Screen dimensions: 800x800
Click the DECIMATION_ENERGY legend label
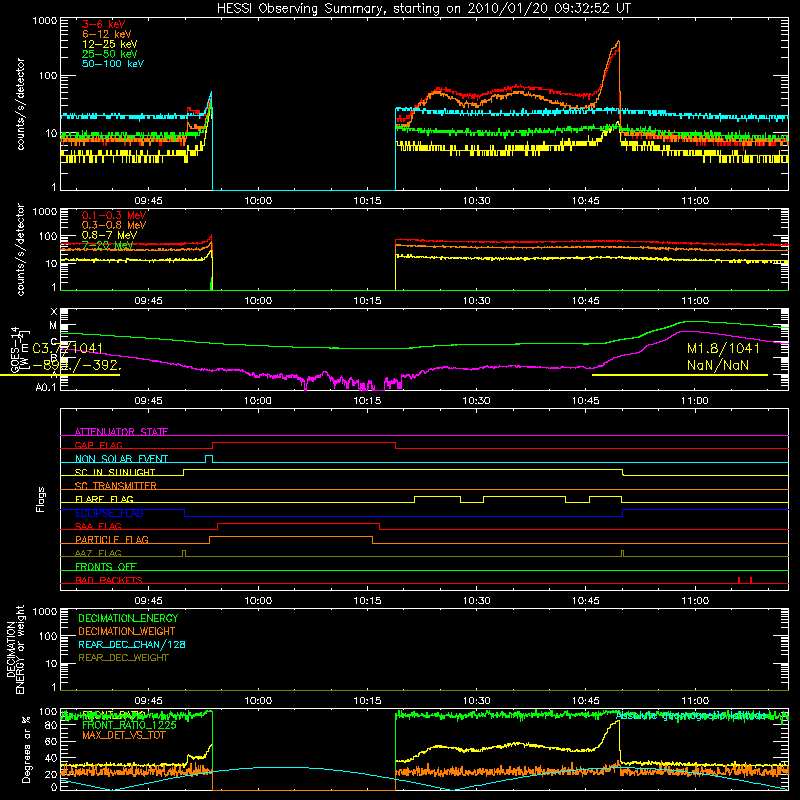point(128,618)
